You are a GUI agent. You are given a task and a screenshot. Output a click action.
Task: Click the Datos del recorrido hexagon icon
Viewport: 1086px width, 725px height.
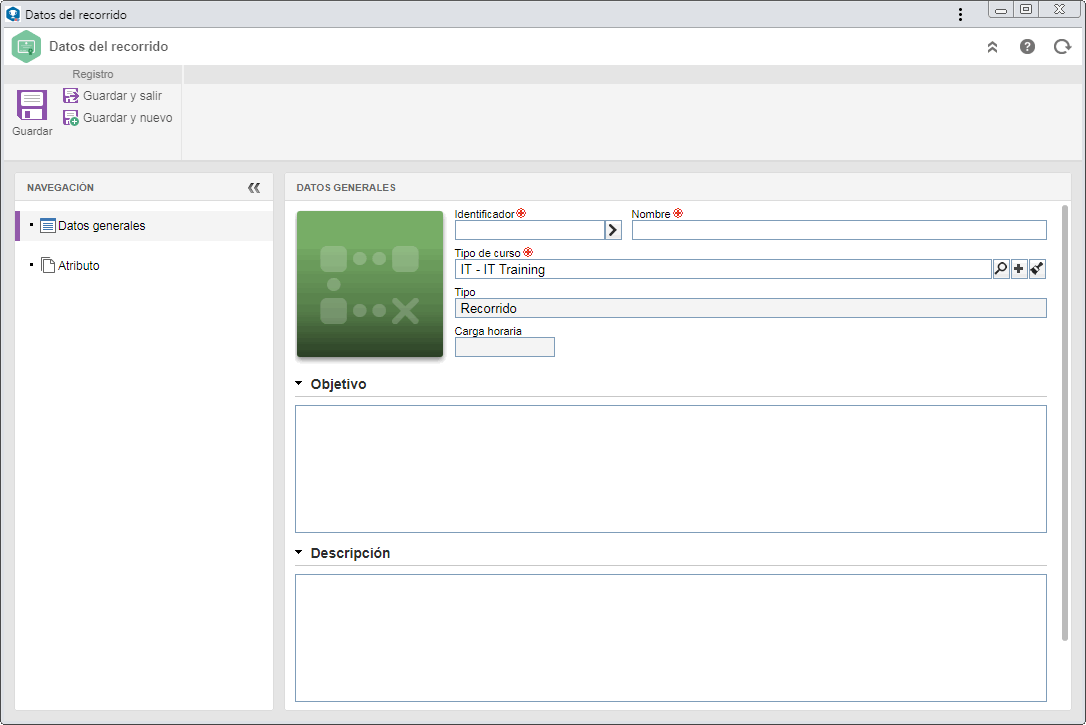tap(26, 46)
